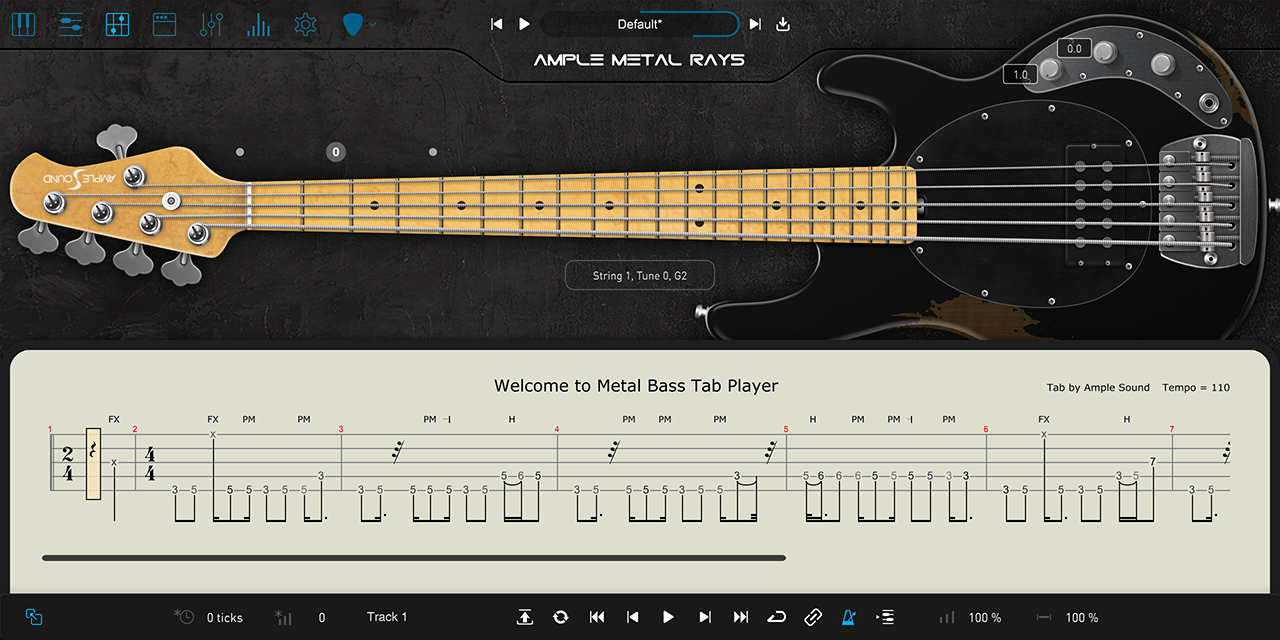Click the blue guitar pick icon

click(353, 24)
